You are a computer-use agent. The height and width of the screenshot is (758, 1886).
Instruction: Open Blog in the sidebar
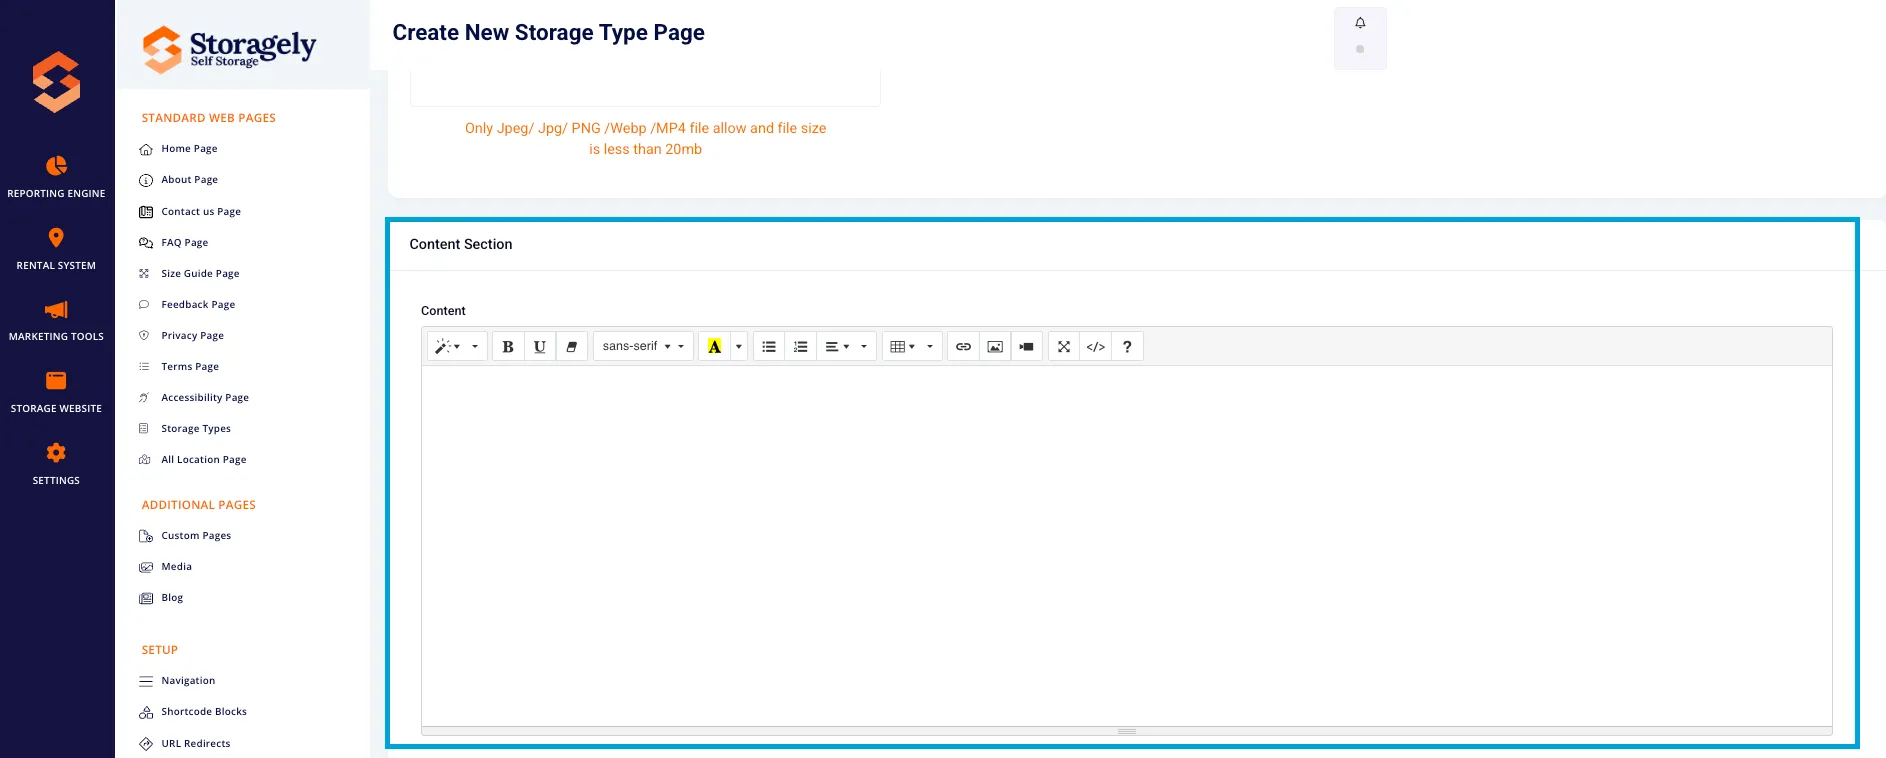172,598
